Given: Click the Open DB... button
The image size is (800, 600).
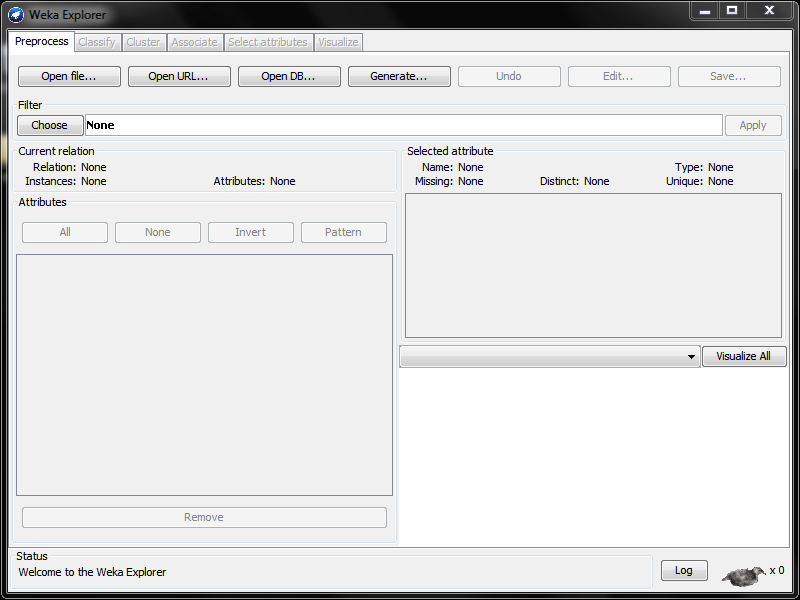Looking at the screenshot, I should tap(289, 77).
